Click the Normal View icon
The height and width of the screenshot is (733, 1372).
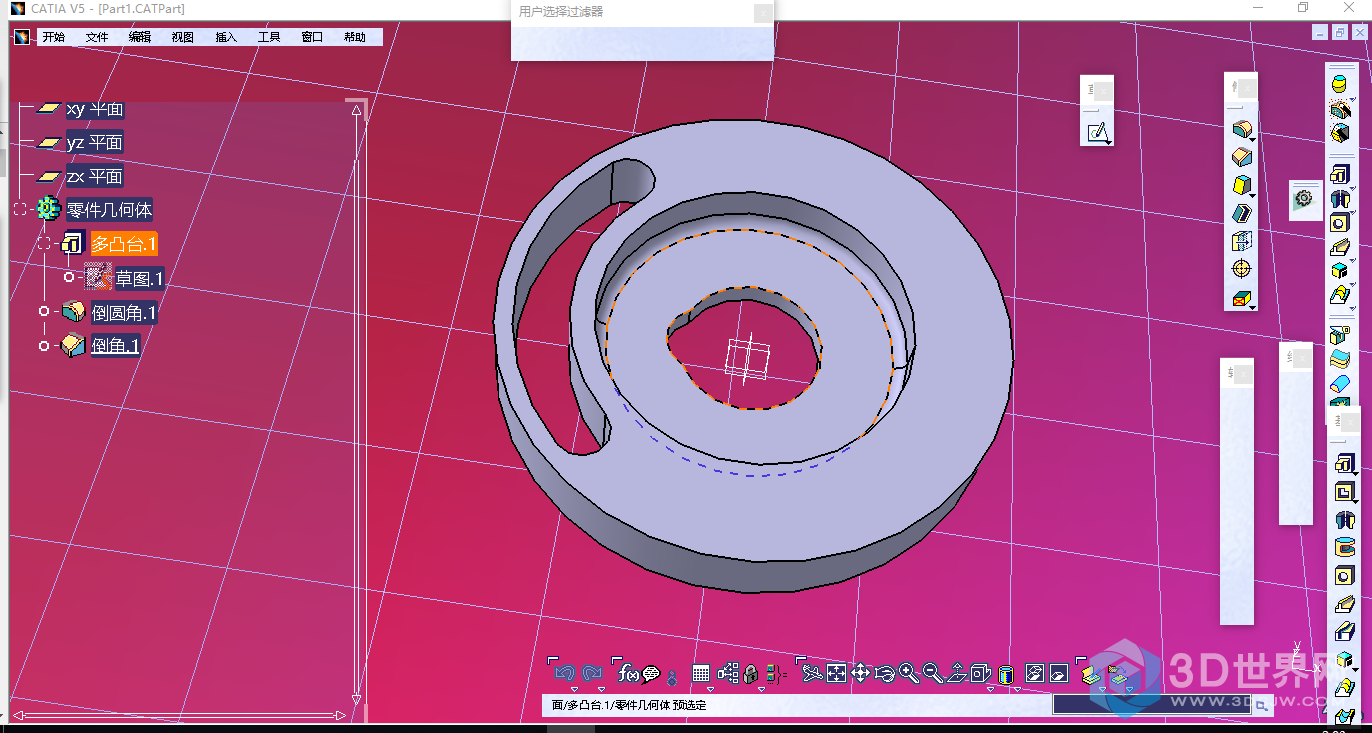tap(956, 674)
